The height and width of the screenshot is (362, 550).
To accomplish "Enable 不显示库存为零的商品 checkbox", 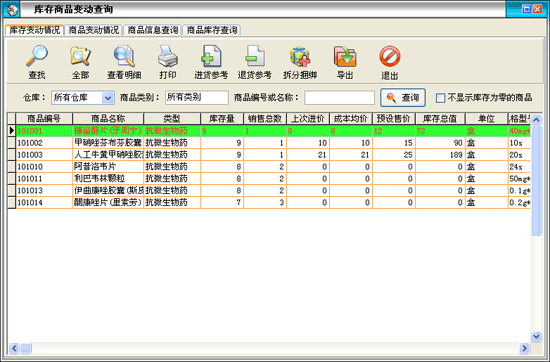I will pyautogui.click(x=440, y=98).
